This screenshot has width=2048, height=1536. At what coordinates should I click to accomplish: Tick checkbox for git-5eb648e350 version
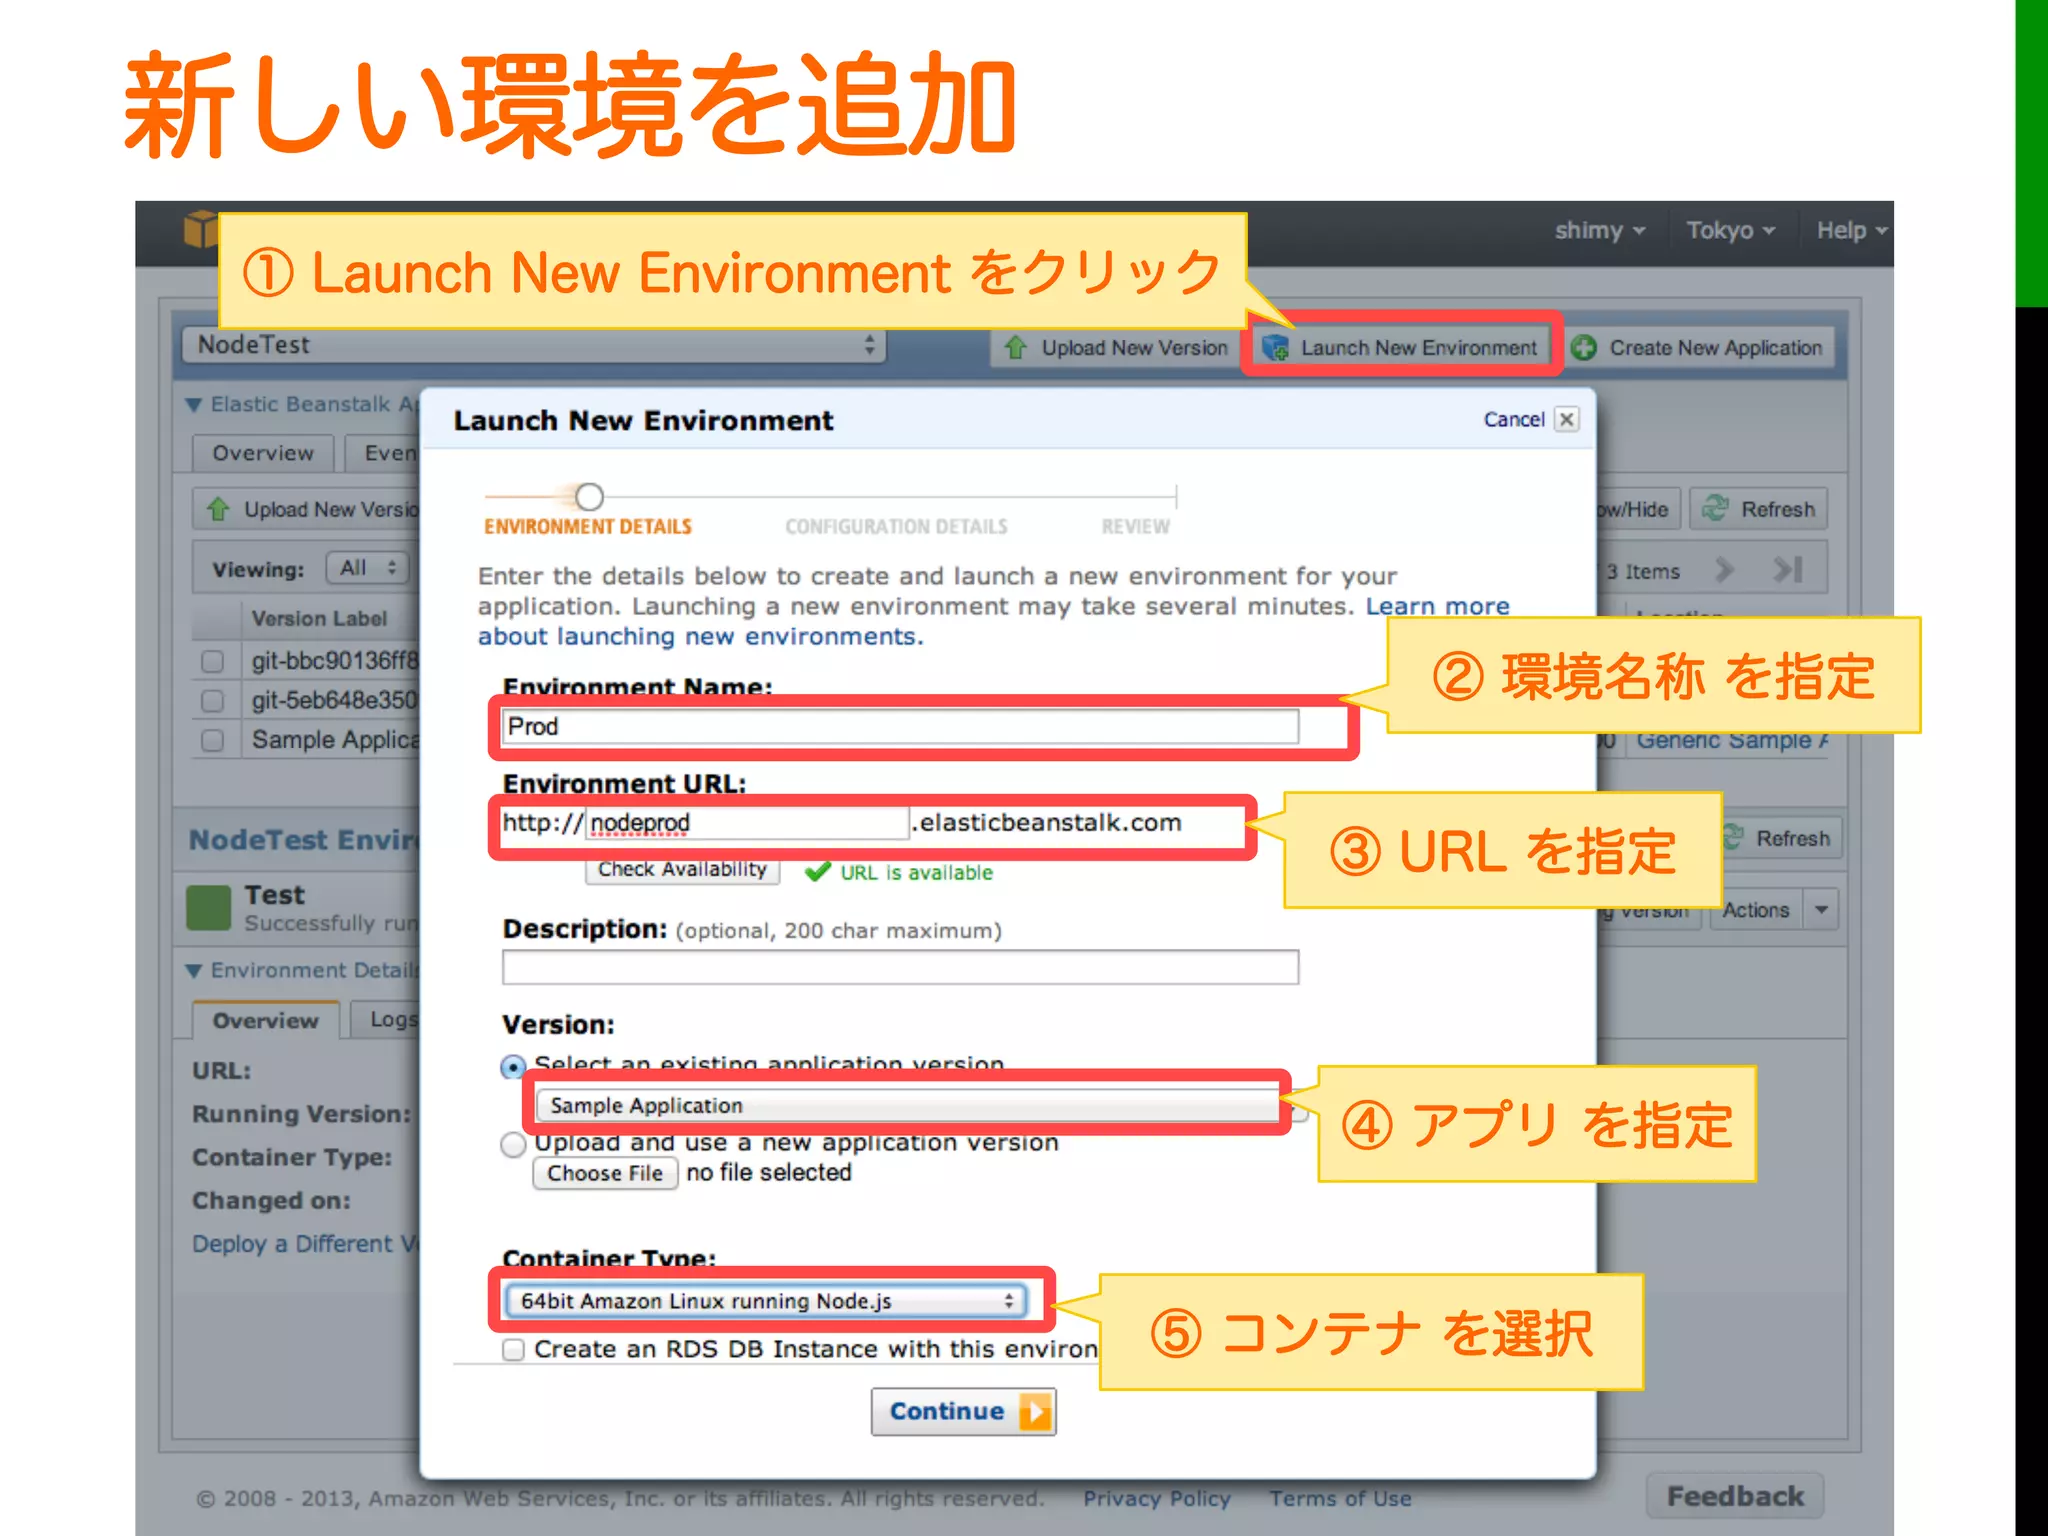pyautogui.click(x=212, y=700)
